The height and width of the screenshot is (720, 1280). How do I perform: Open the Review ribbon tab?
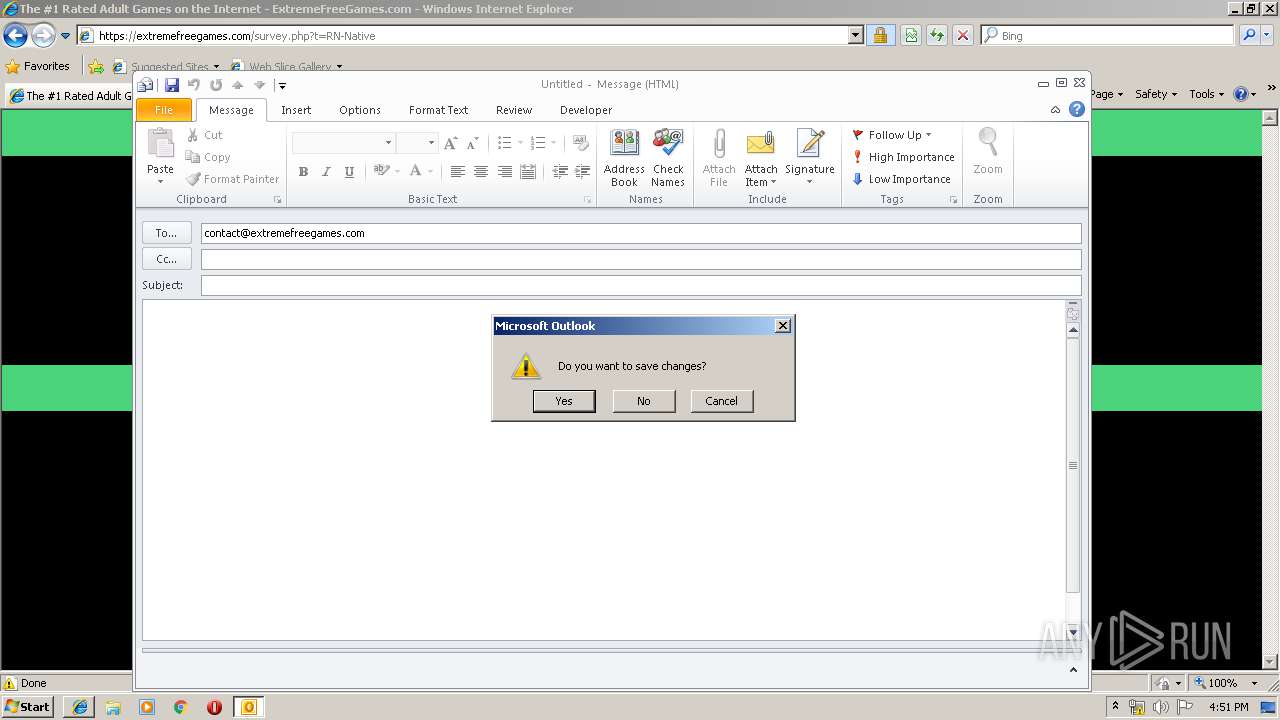click(x=514, y=110)
